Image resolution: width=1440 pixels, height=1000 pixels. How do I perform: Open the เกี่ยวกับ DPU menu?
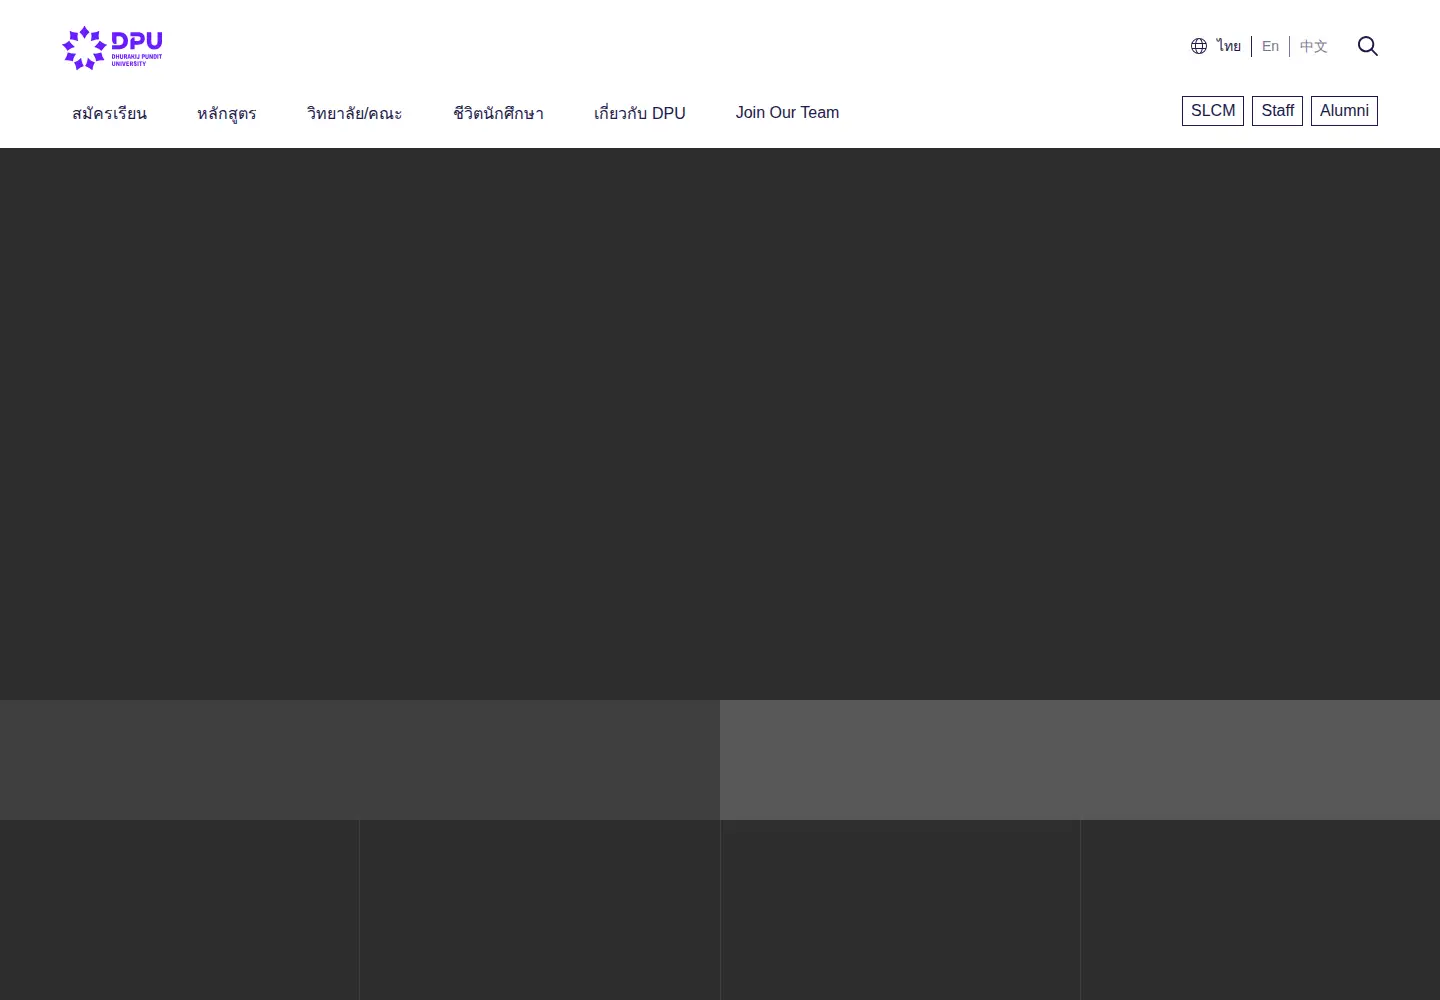click(640, 113)
